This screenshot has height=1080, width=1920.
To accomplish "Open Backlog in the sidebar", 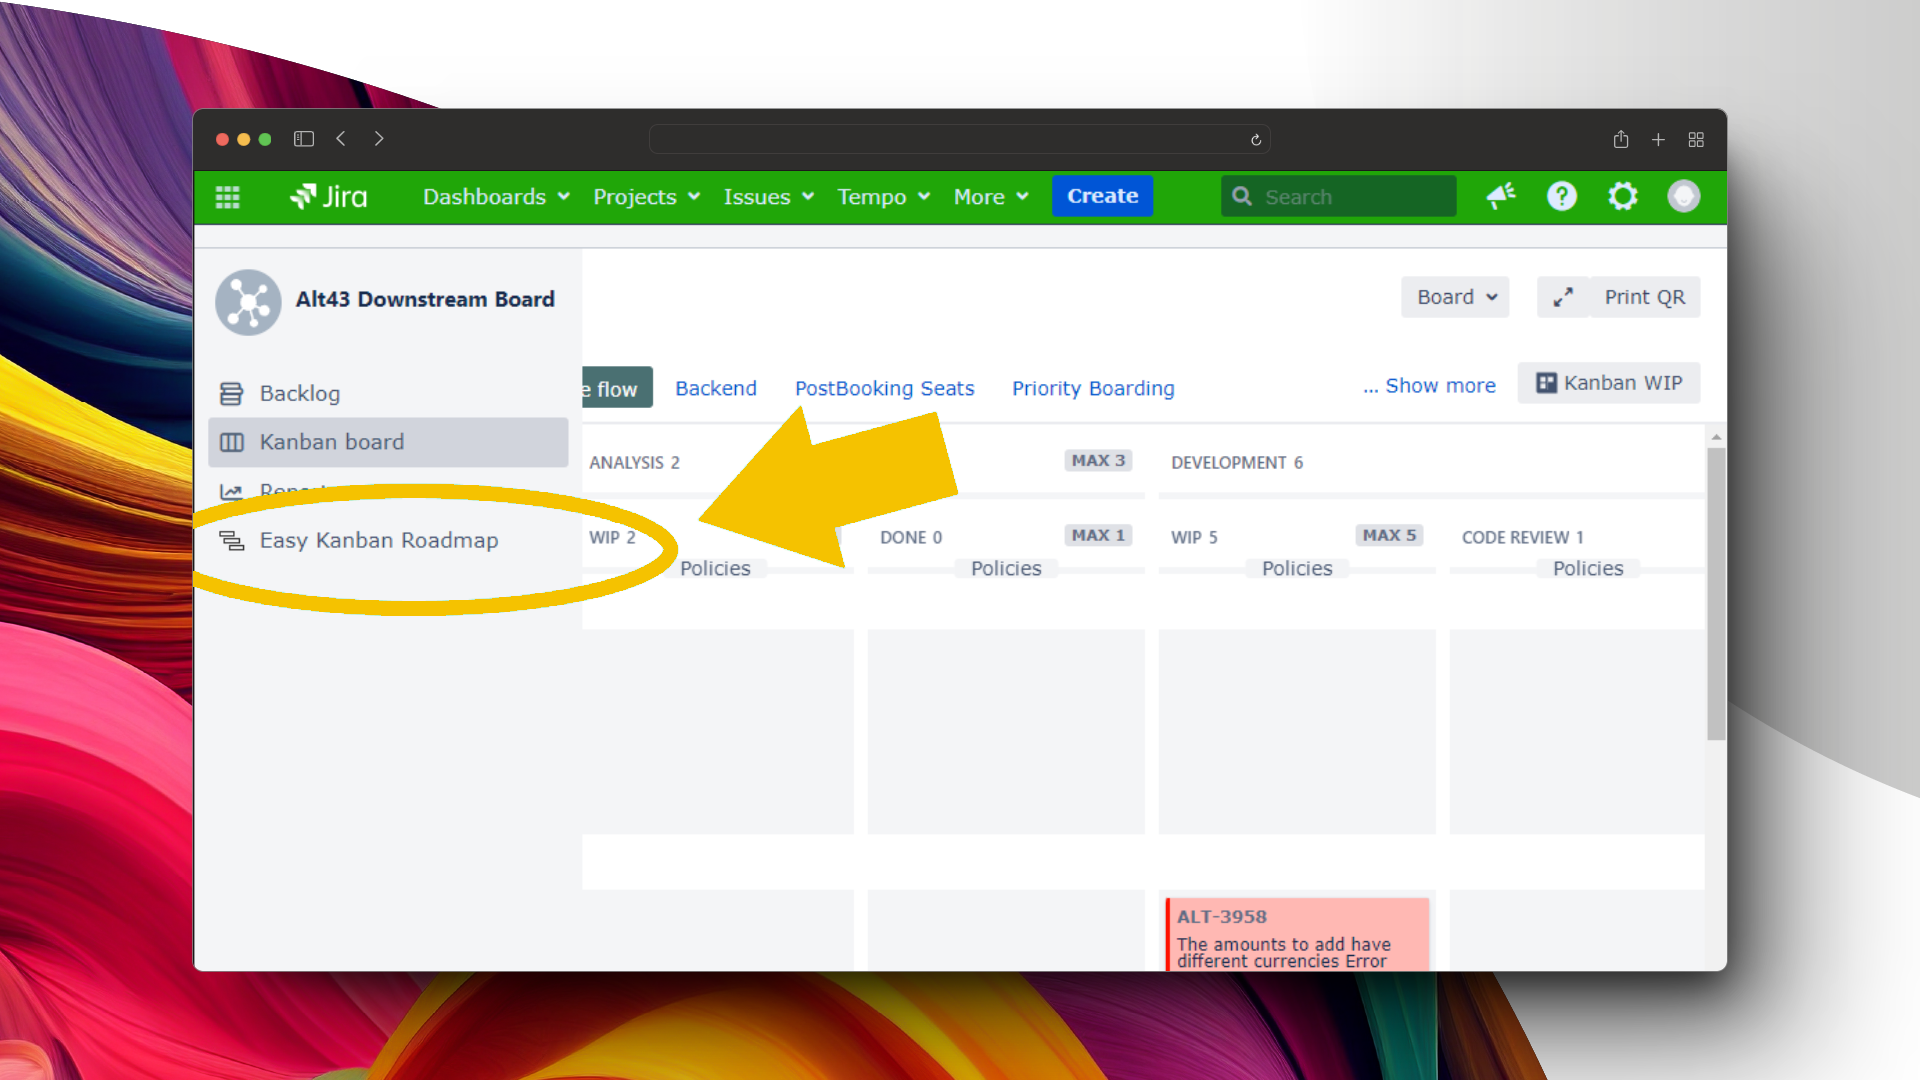I will click(300, 393).
